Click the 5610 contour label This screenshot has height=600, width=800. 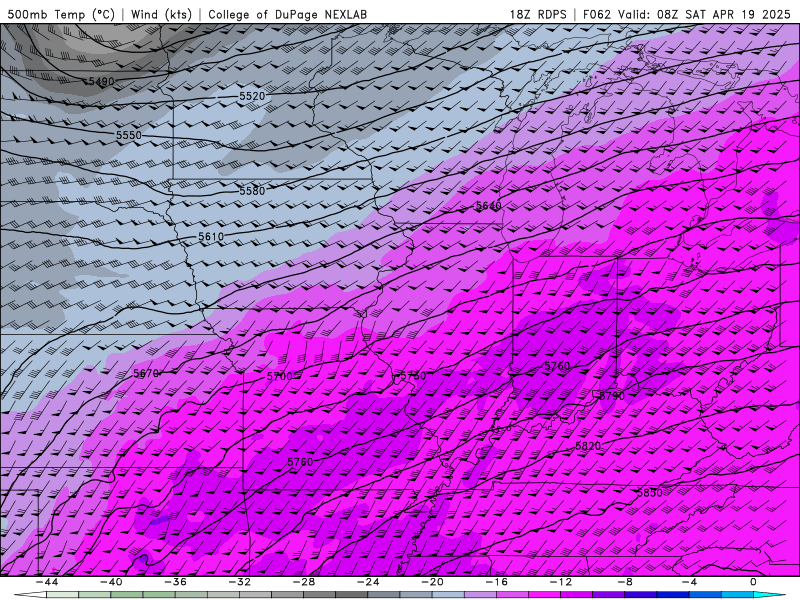click(x=211, y=237)
